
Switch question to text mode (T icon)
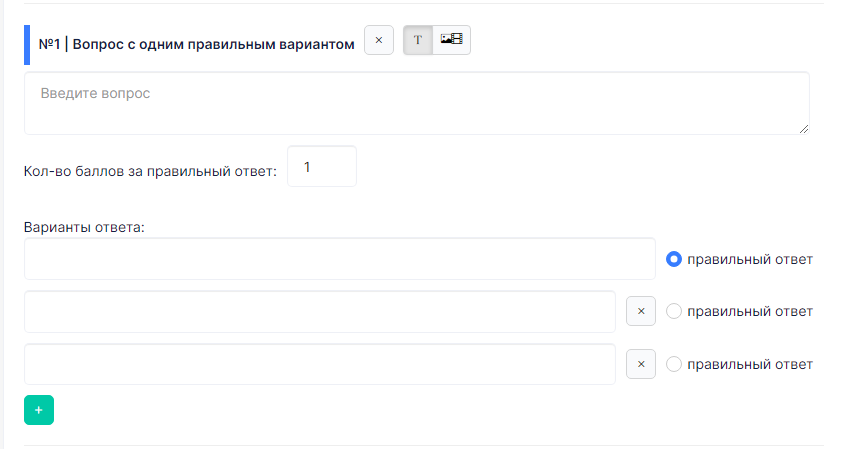coord(418,40)
